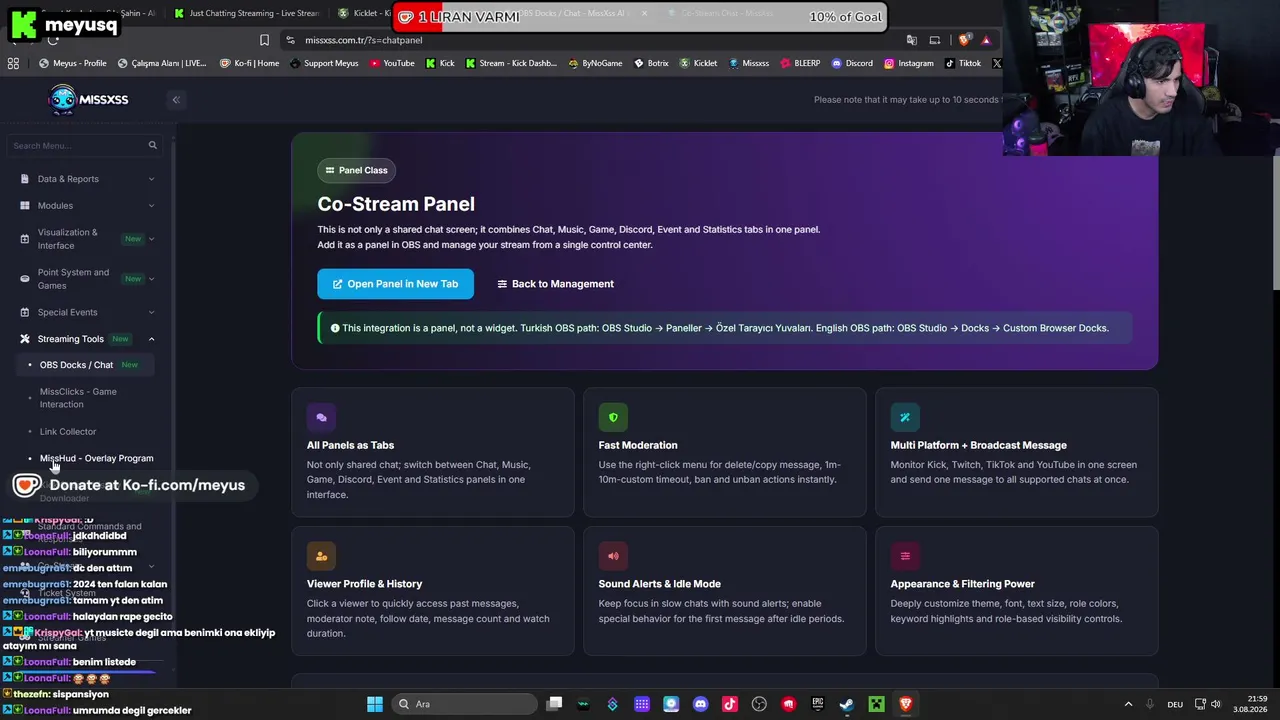Viewport: 1280px width, 720px height.
Task: Open the Instagram bookmark
Action: [908, 63]
